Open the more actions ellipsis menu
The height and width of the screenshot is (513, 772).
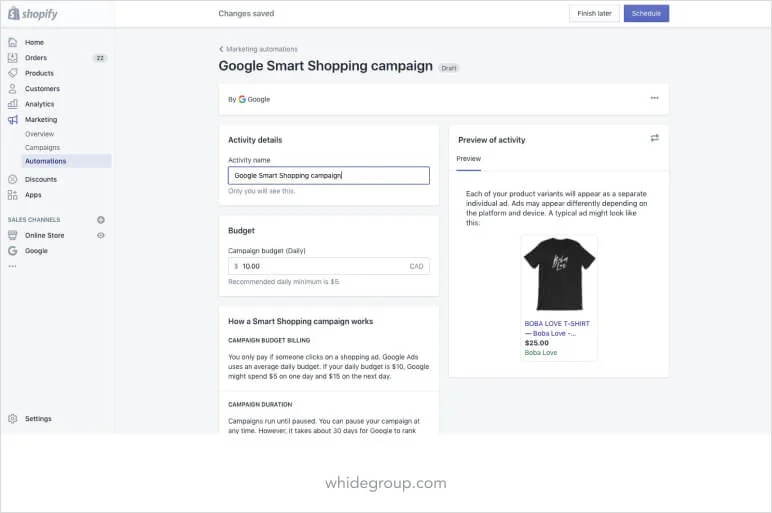(654, 98)
